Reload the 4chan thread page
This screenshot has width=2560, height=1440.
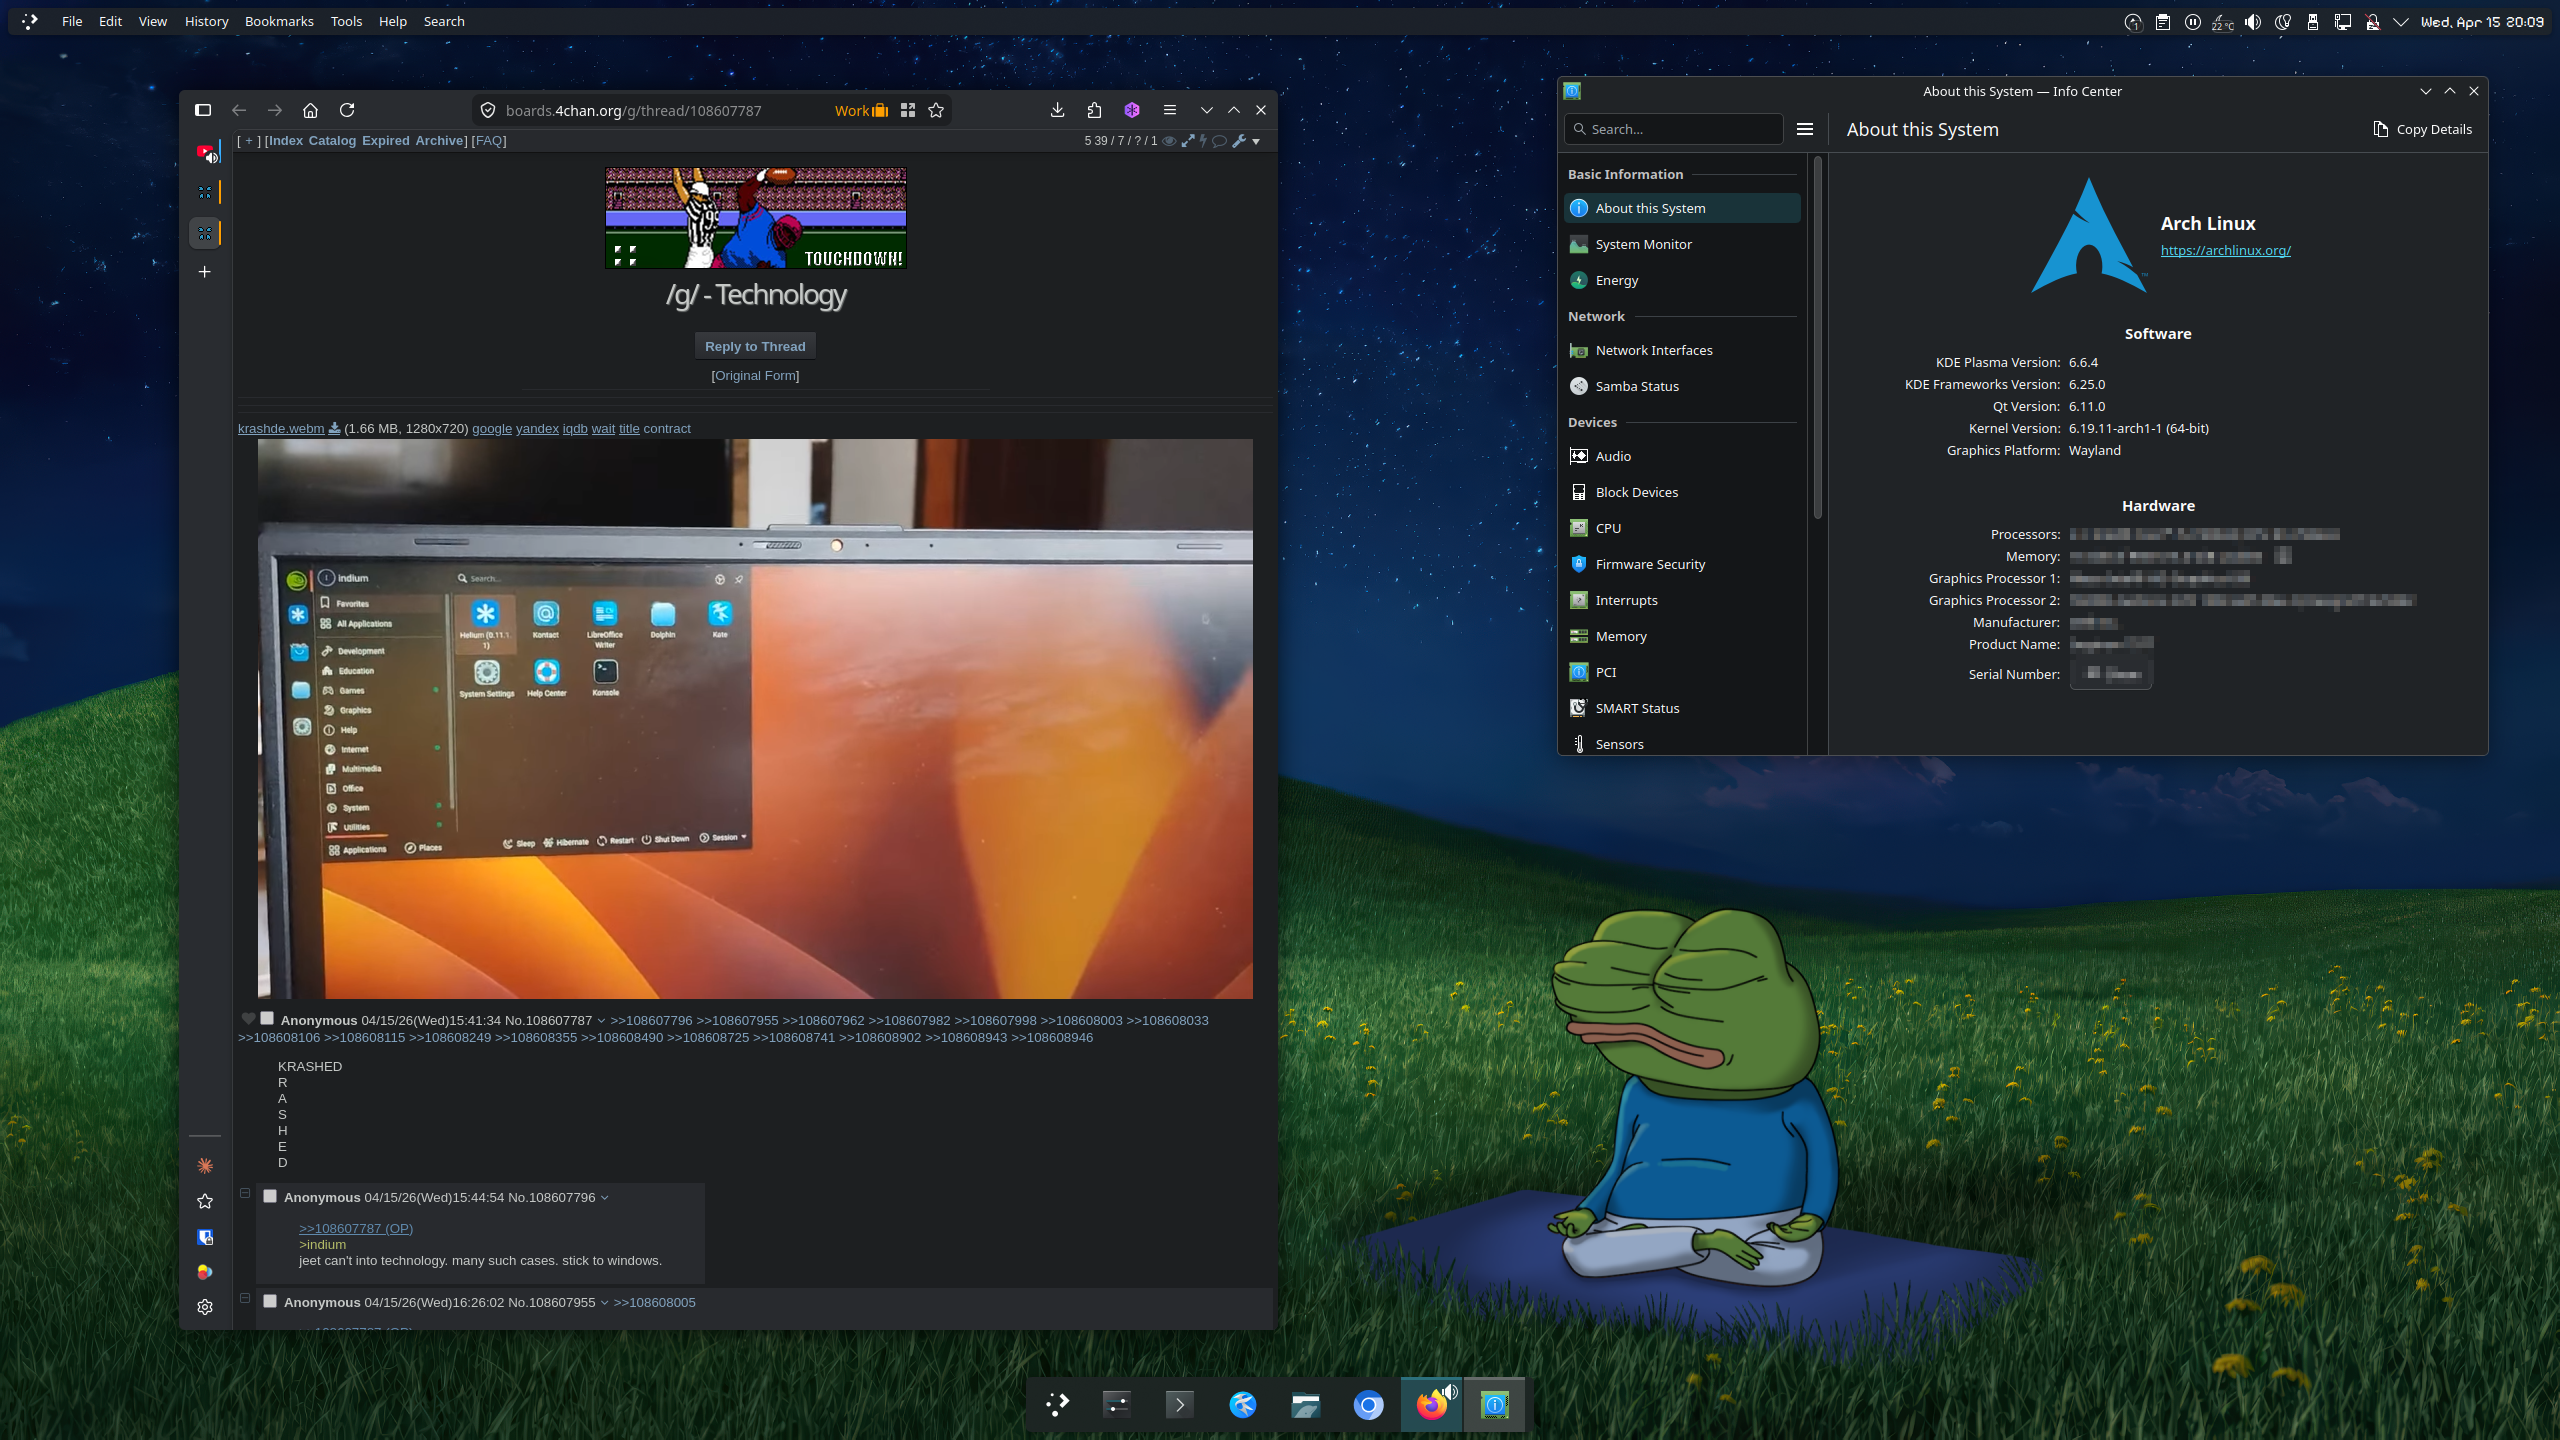[x=347, y=110]
